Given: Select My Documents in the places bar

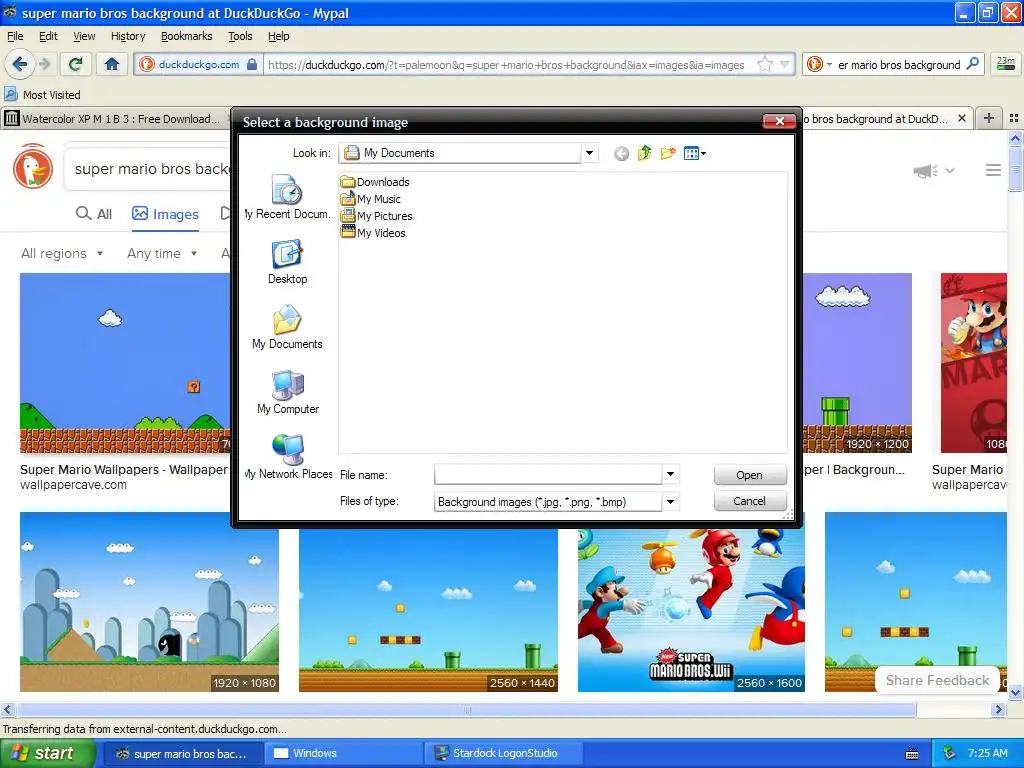Looking at the screenshot, I should point(287,327).
